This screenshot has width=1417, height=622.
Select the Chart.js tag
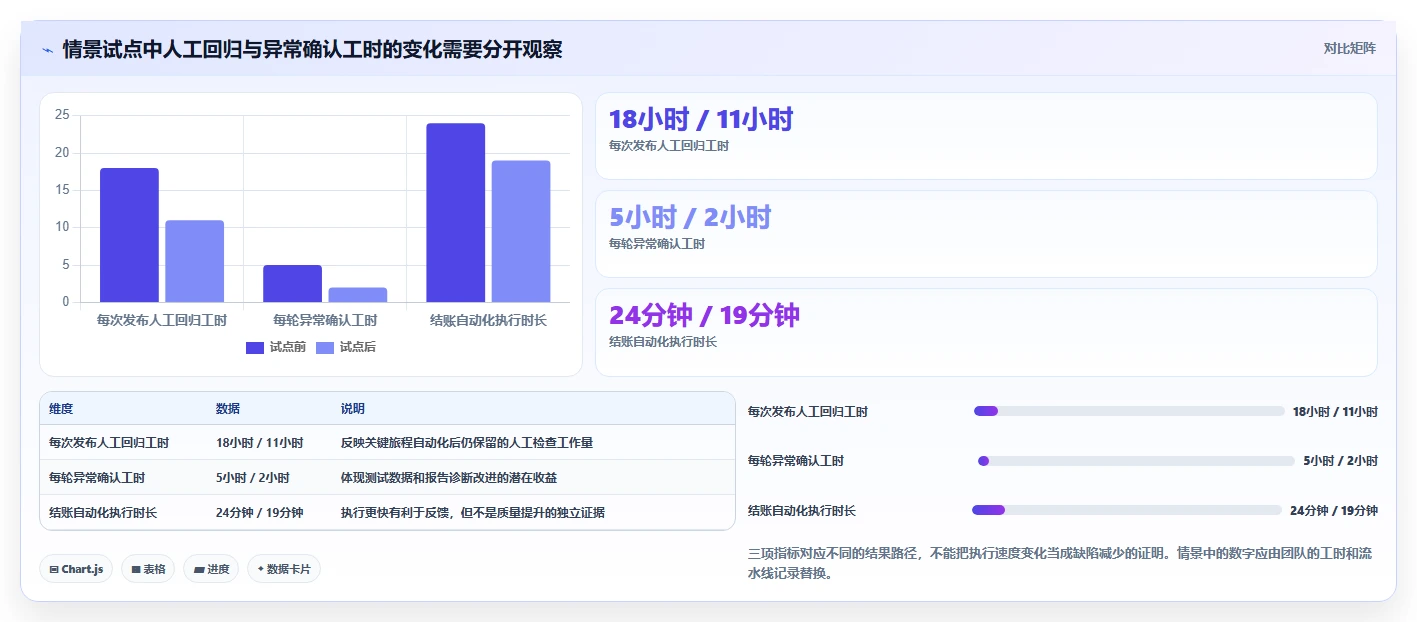[77, 569]
